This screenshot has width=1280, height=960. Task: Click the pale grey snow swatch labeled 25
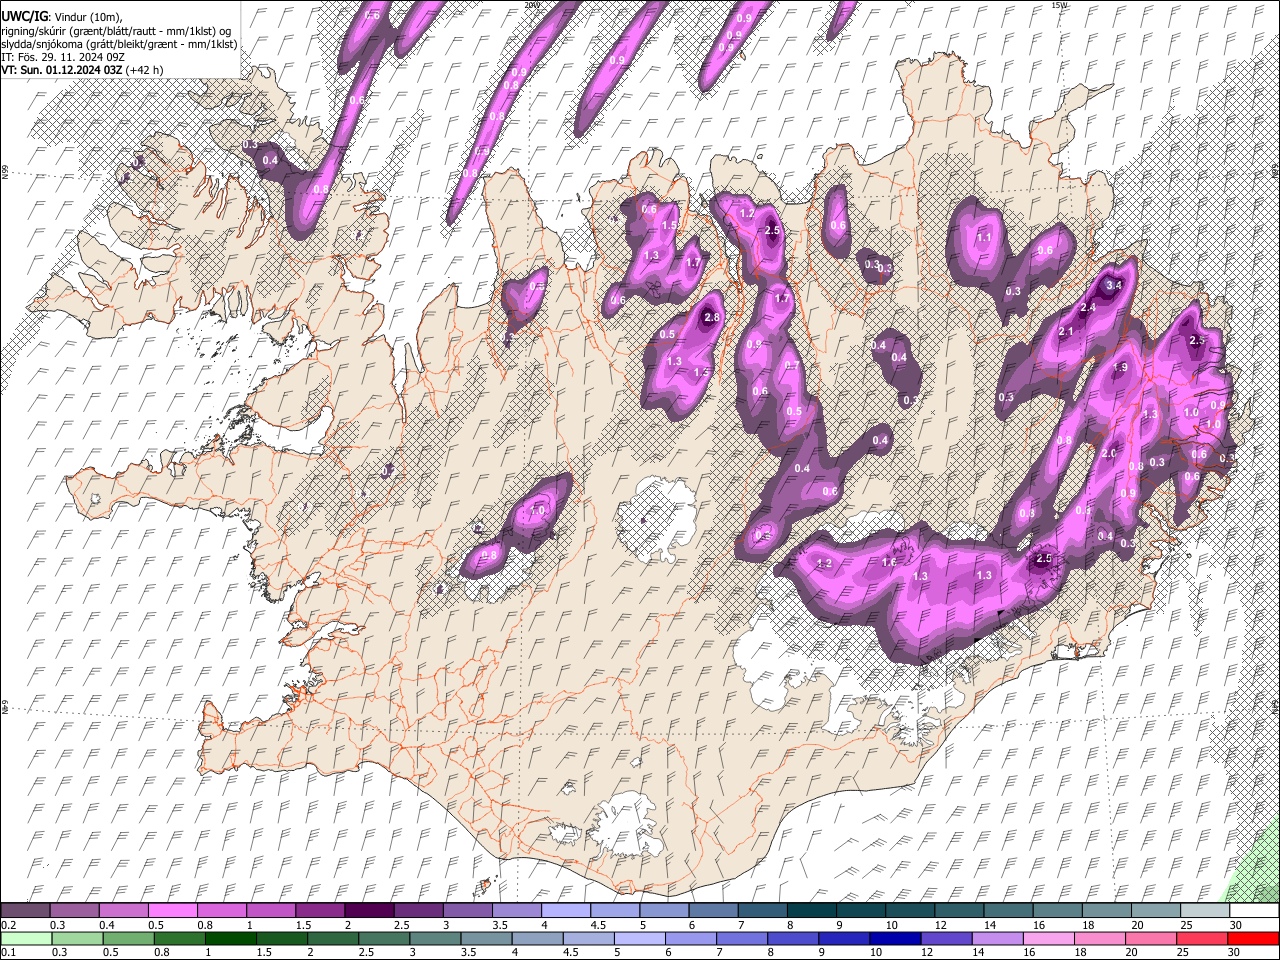pos(1204,910)
